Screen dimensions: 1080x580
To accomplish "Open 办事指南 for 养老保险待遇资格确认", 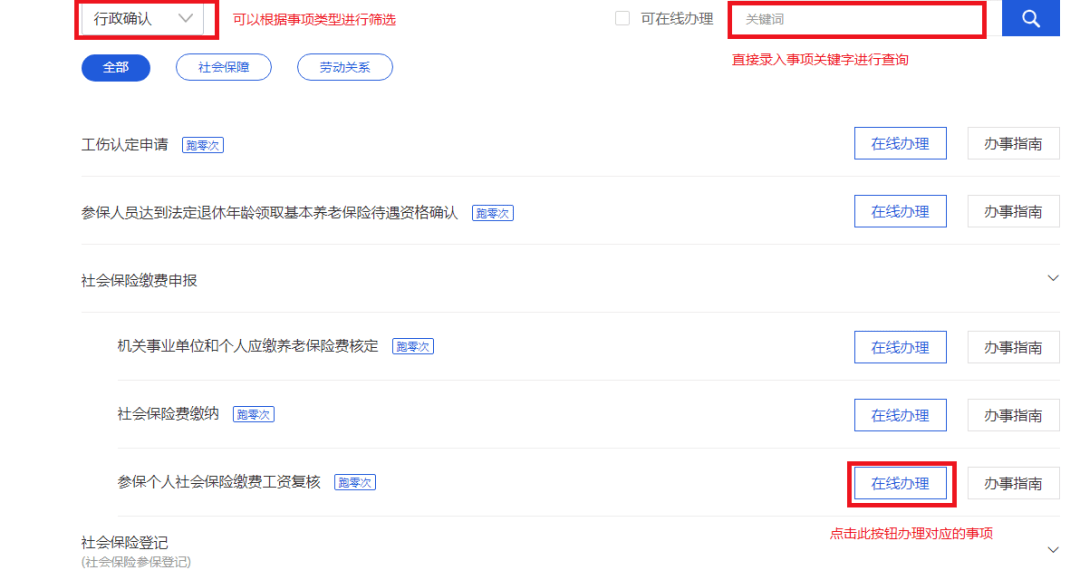I will point(1013,211).
